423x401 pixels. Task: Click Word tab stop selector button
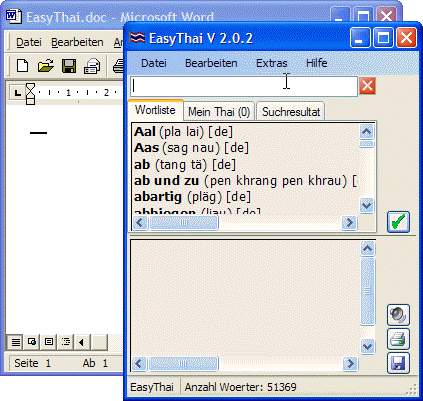[x=17, y=93]
